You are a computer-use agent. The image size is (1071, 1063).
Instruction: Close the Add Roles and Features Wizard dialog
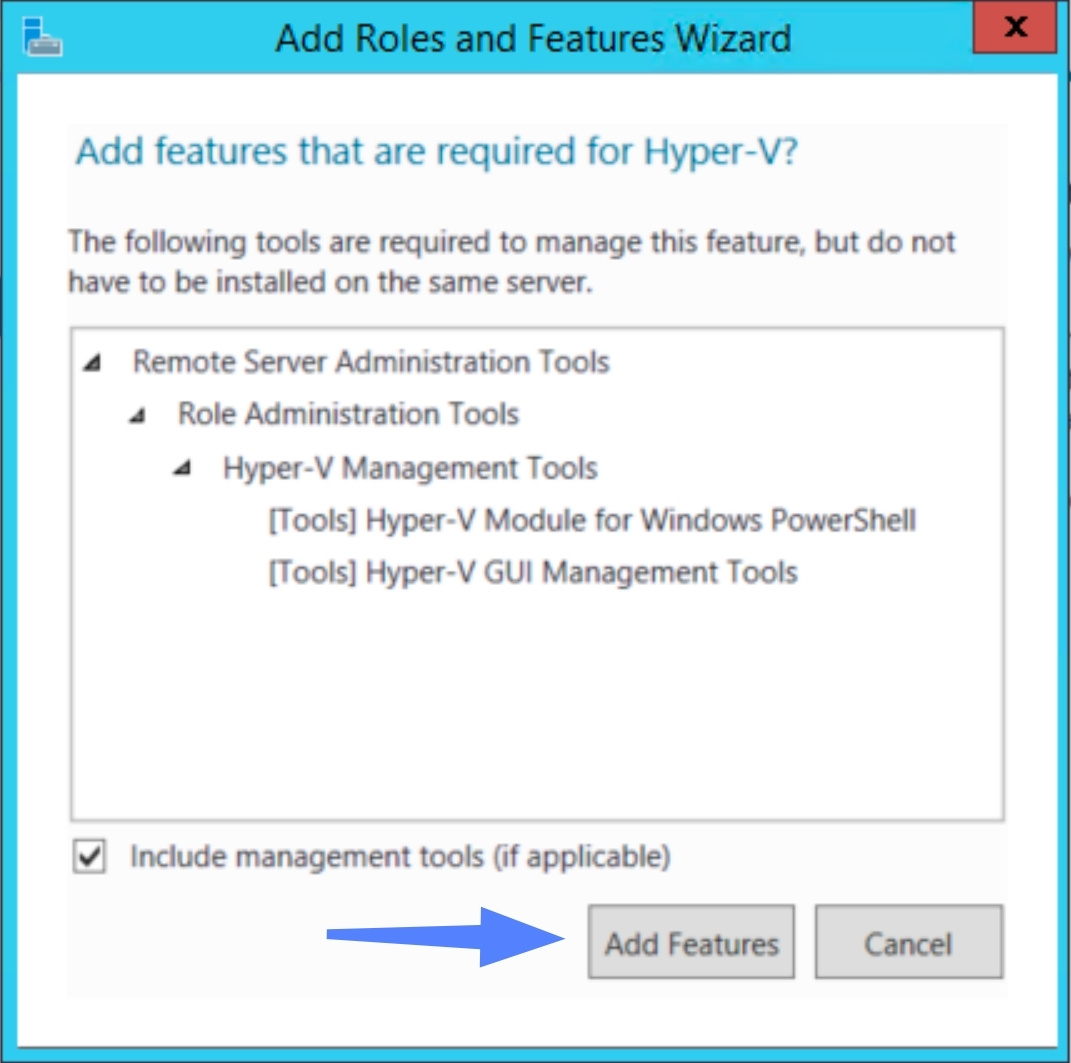pyautogui.click(x=1014, y=28)
